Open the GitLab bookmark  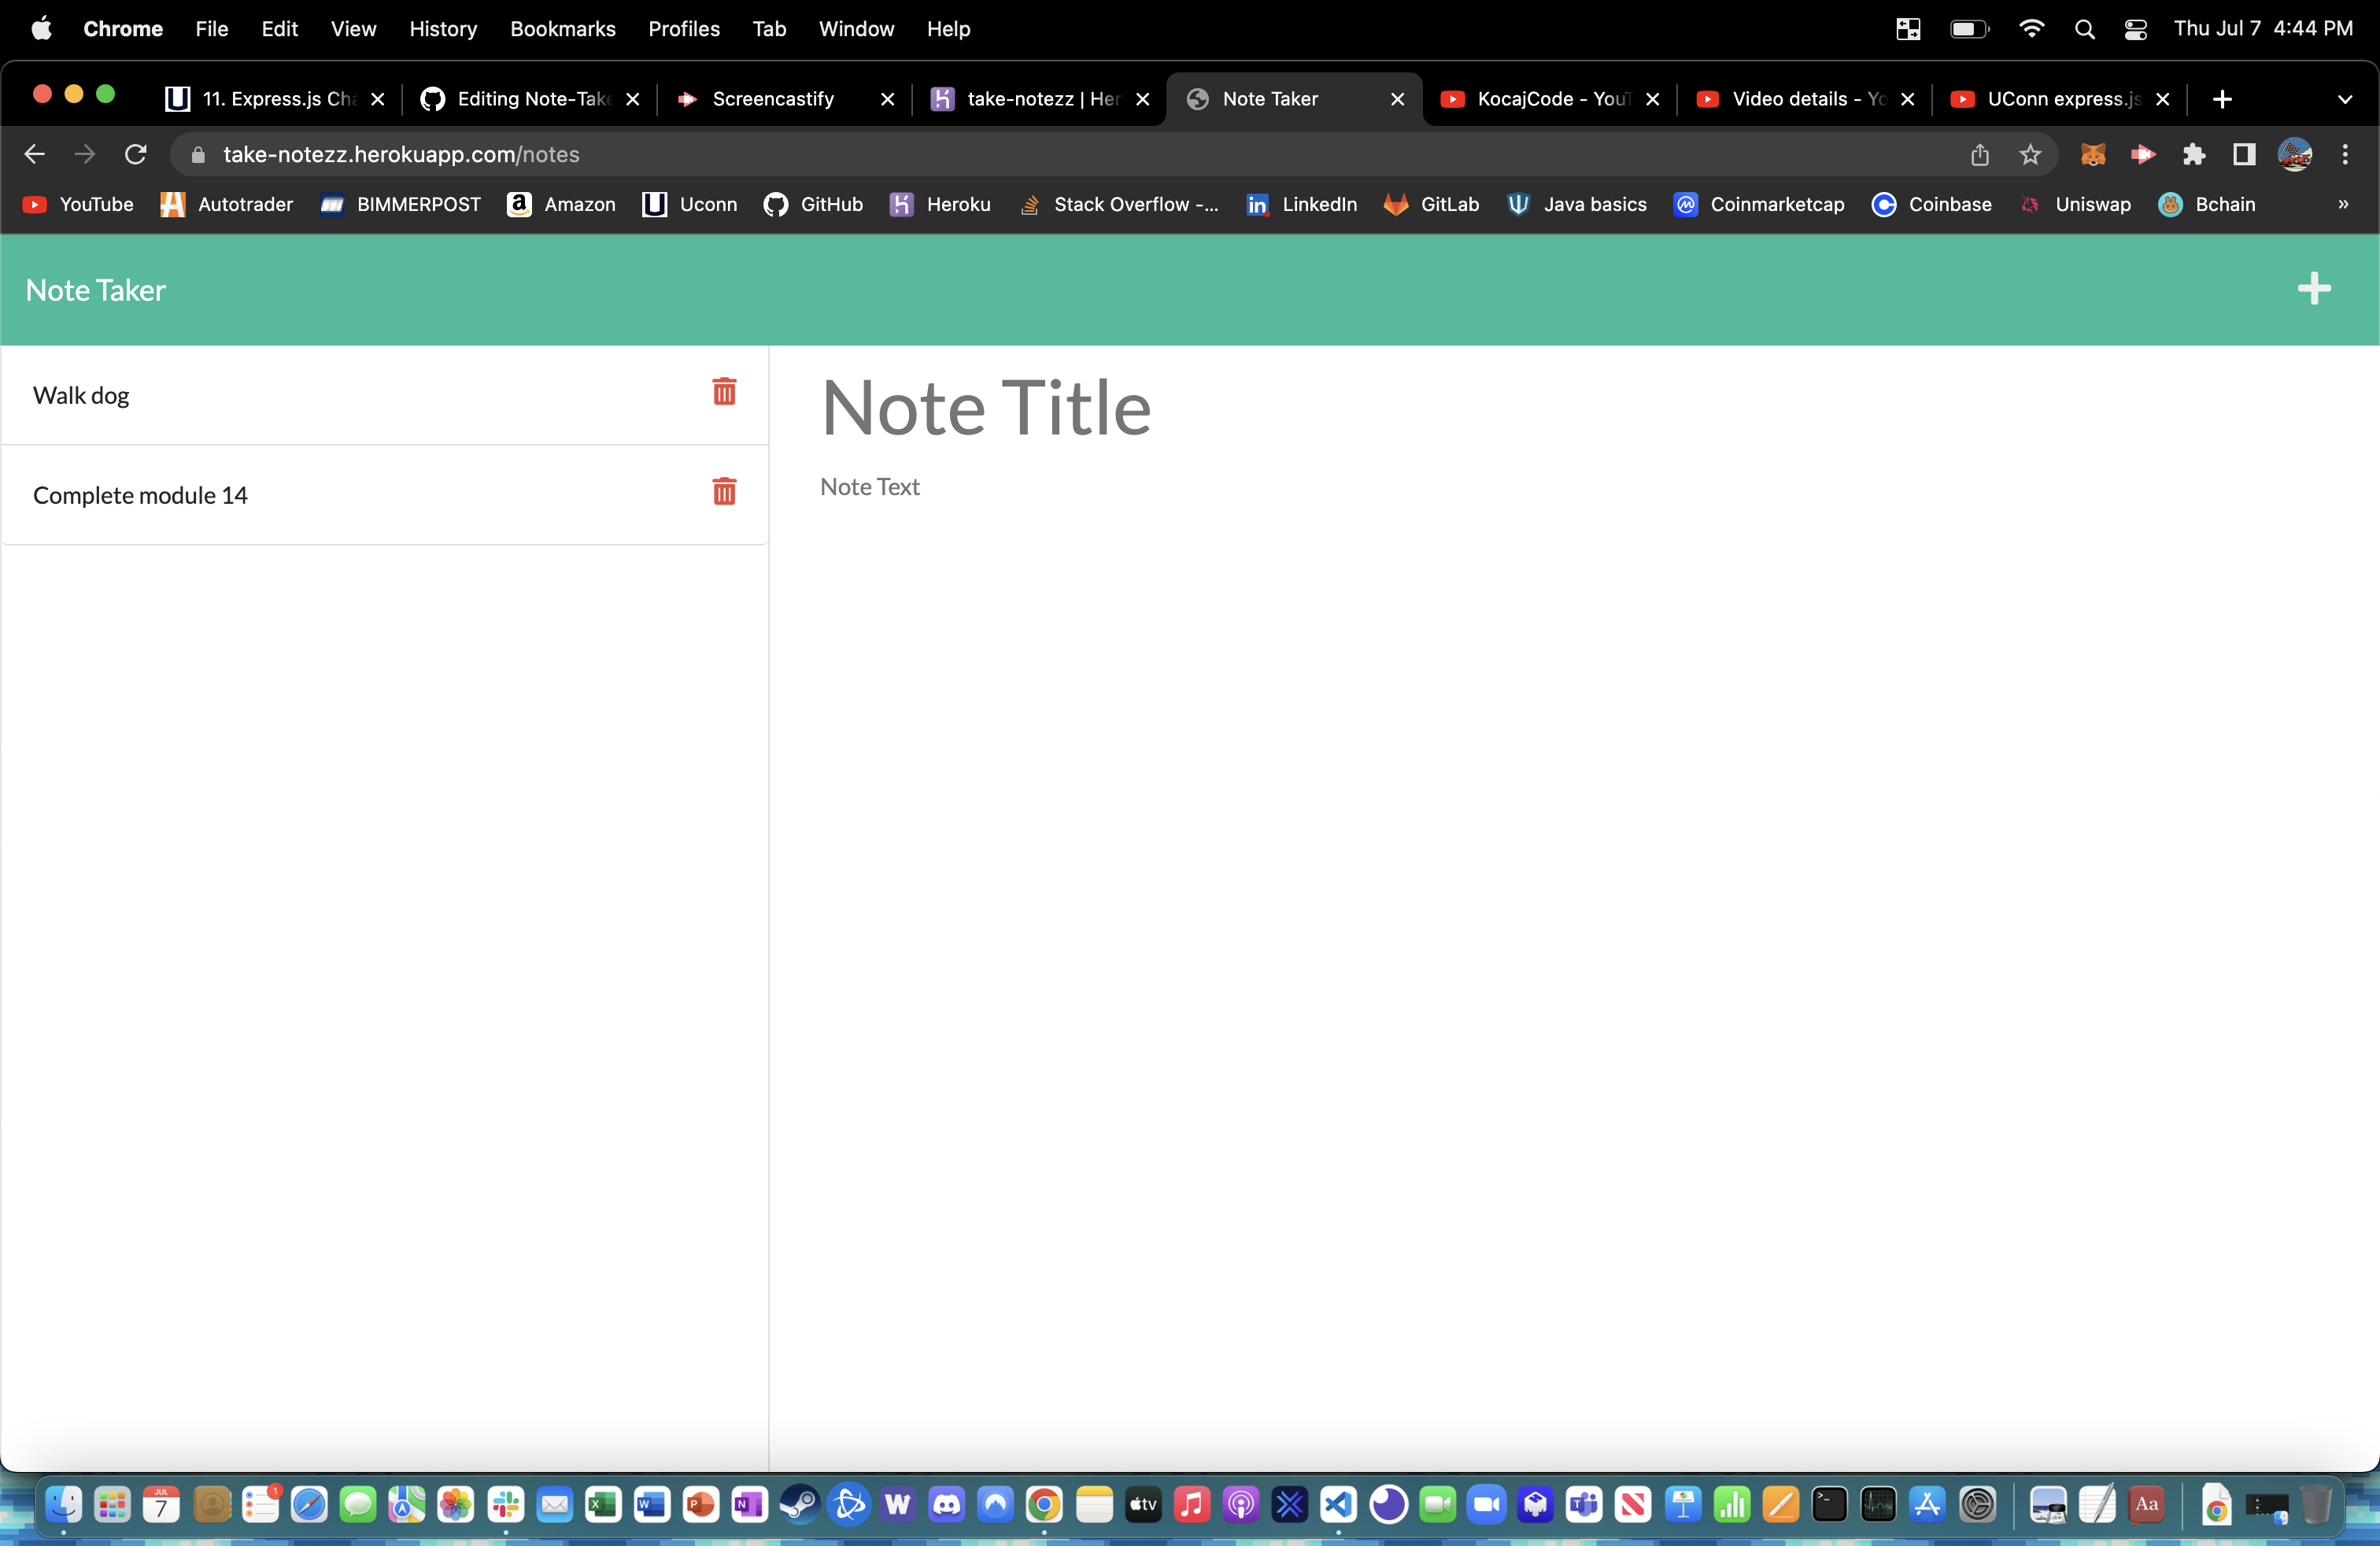pyautogui.click(x=1431, y=204)
